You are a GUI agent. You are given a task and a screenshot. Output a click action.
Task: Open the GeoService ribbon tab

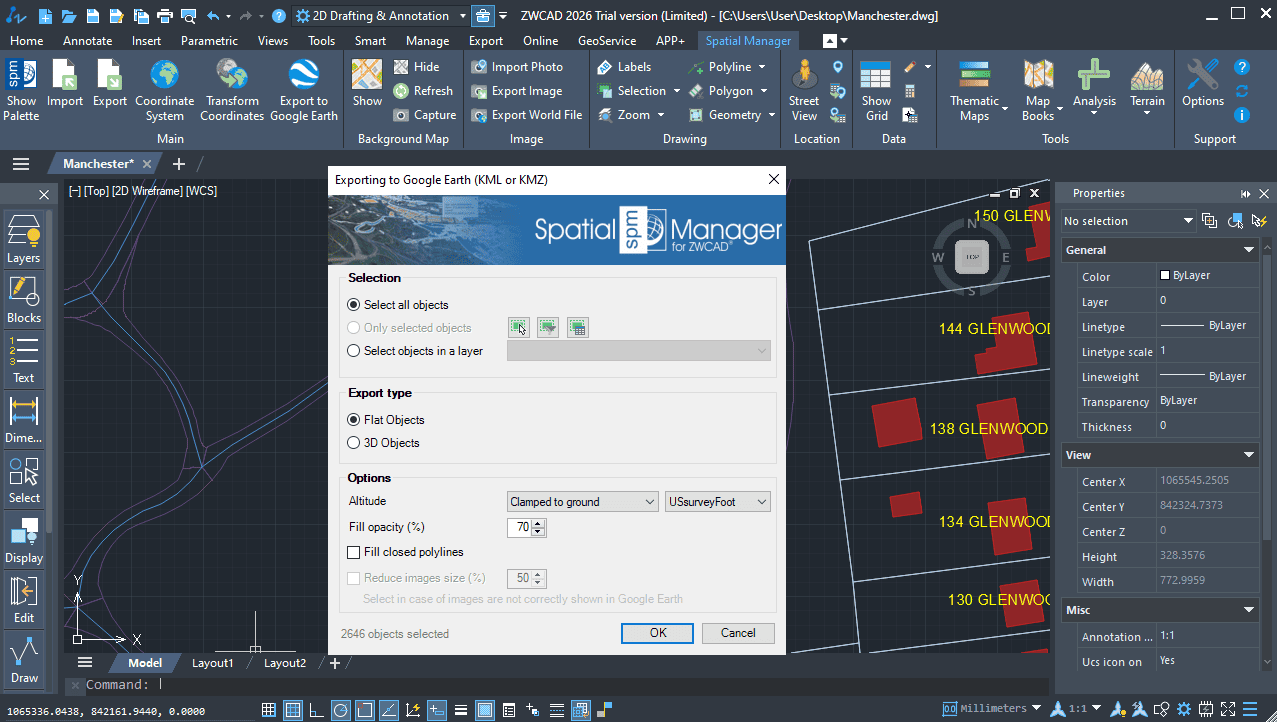[607, 41]
